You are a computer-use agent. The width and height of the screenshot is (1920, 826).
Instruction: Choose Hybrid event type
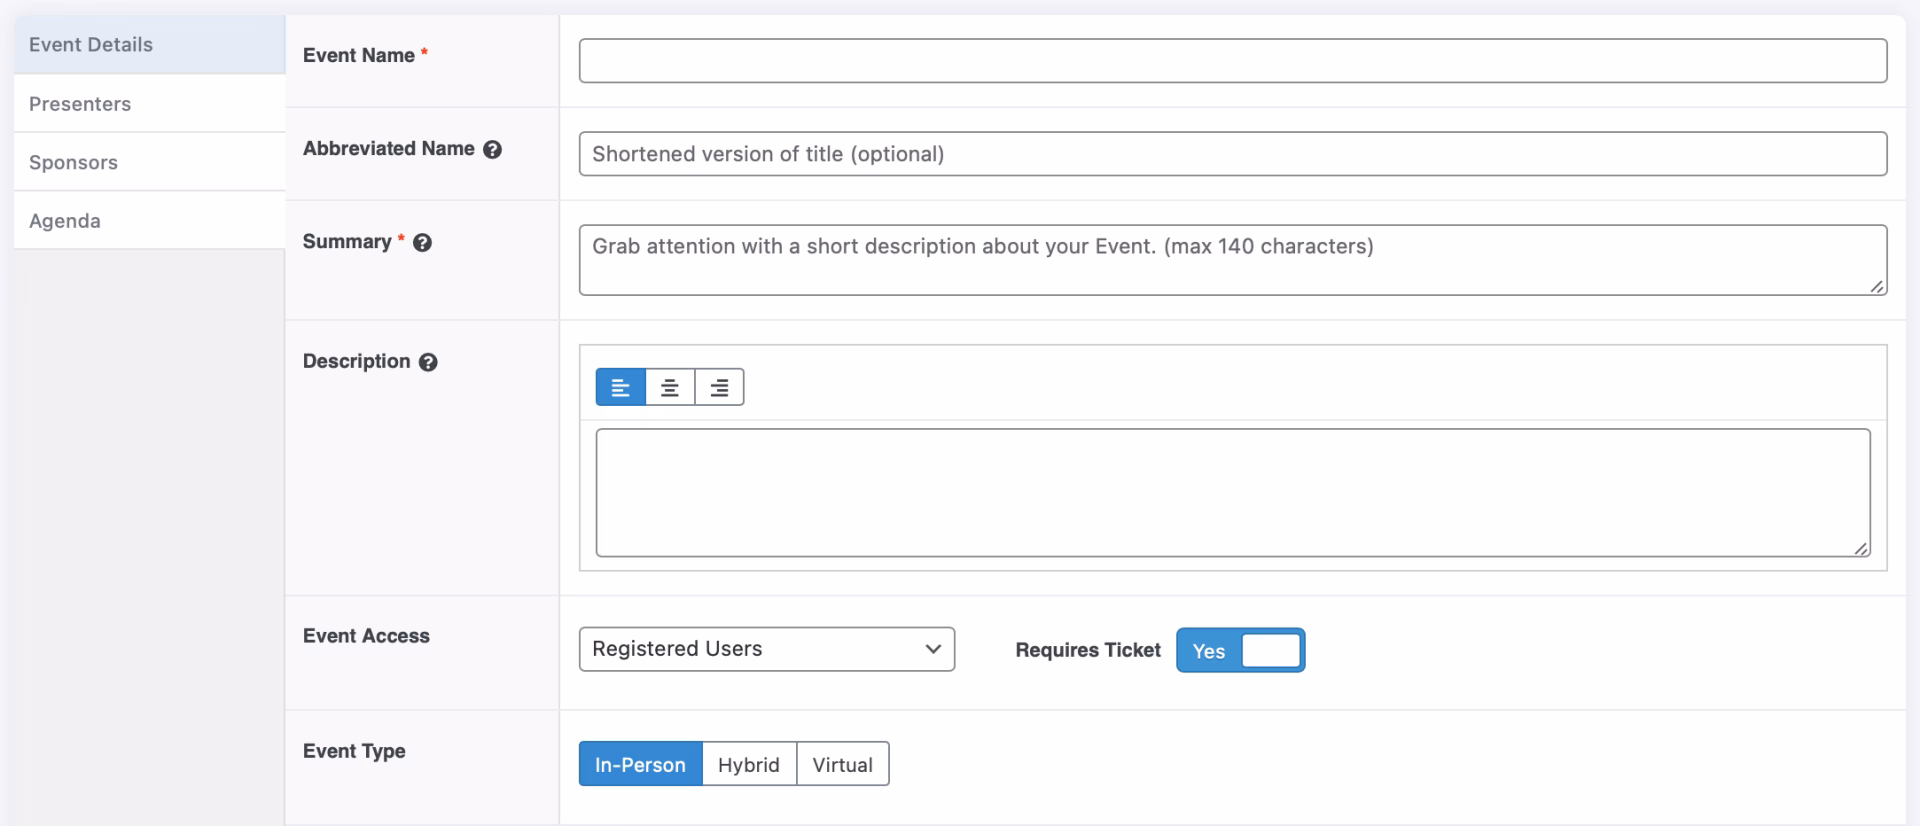(748, 765)
